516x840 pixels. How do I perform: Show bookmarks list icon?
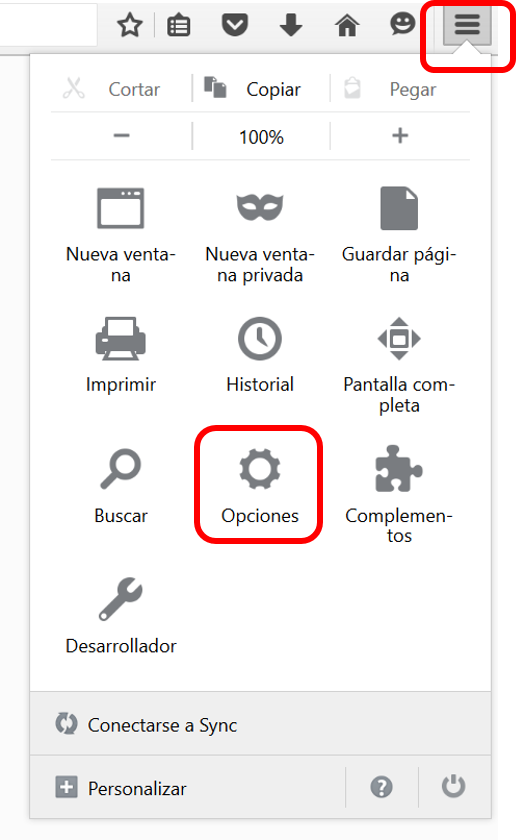click(178, 26)
